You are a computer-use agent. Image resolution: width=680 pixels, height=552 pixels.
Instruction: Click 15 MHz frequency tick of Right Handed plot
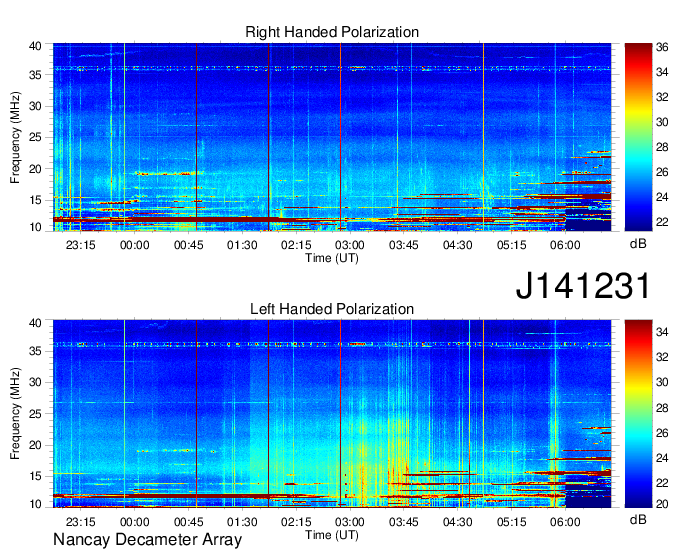coord(35,200)
